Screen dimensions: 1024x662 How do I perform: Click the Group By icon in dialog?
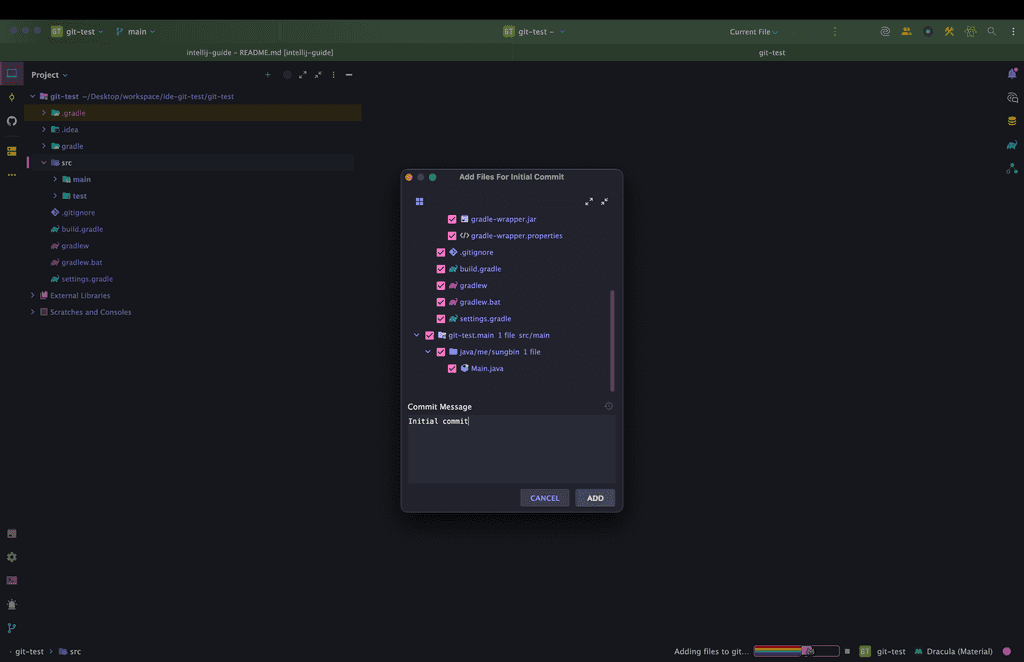tap(419, 201)
